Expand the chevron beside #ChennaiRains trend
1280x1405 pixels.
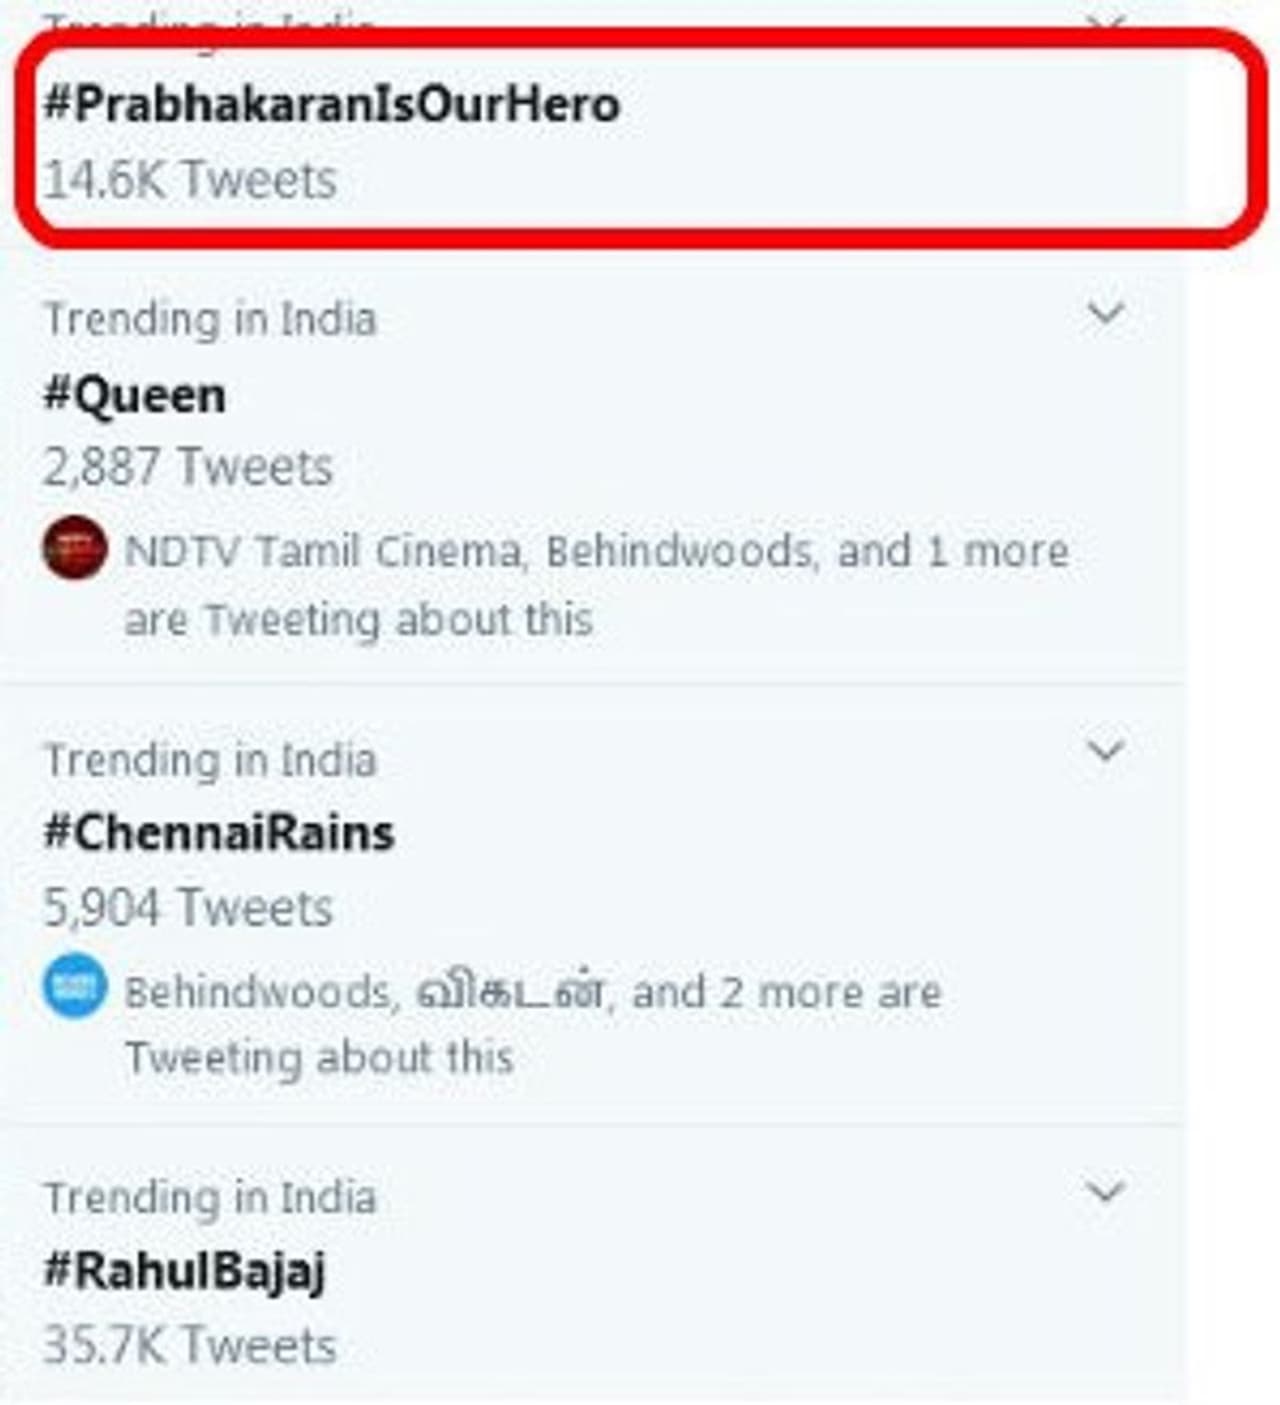pos(1106,750)
